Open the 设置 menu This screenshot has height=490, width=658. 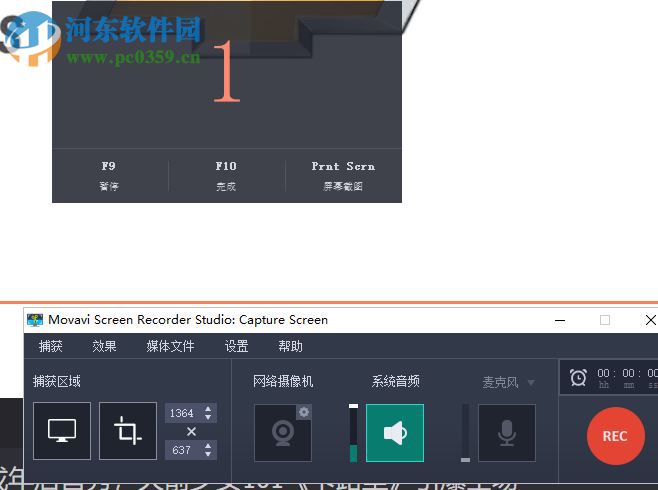[236, 346]
